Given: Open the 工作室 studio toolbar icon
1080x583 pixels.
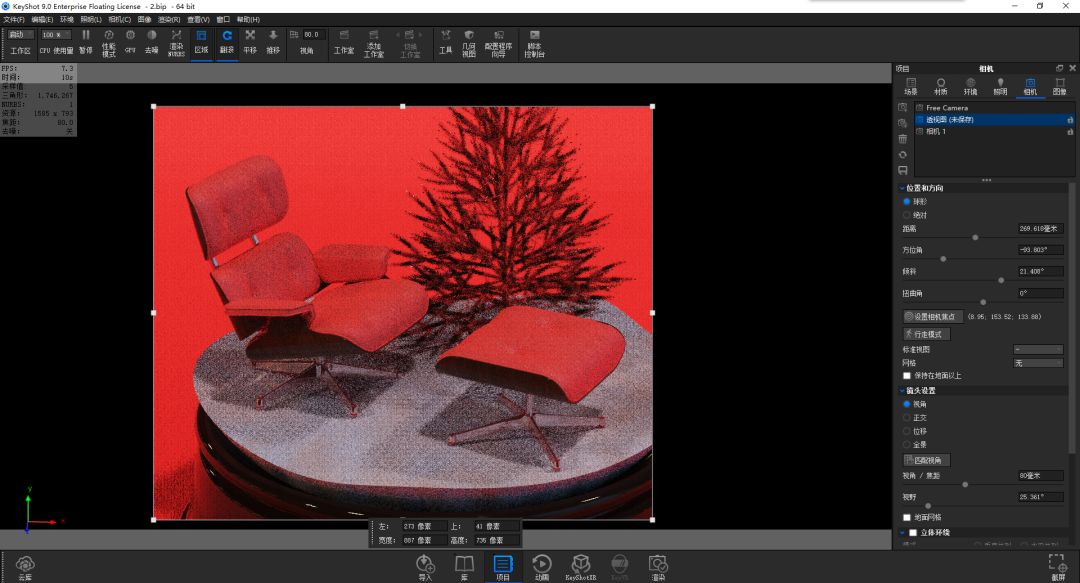Looking at the screenshot, I should (x=344, y=42).
